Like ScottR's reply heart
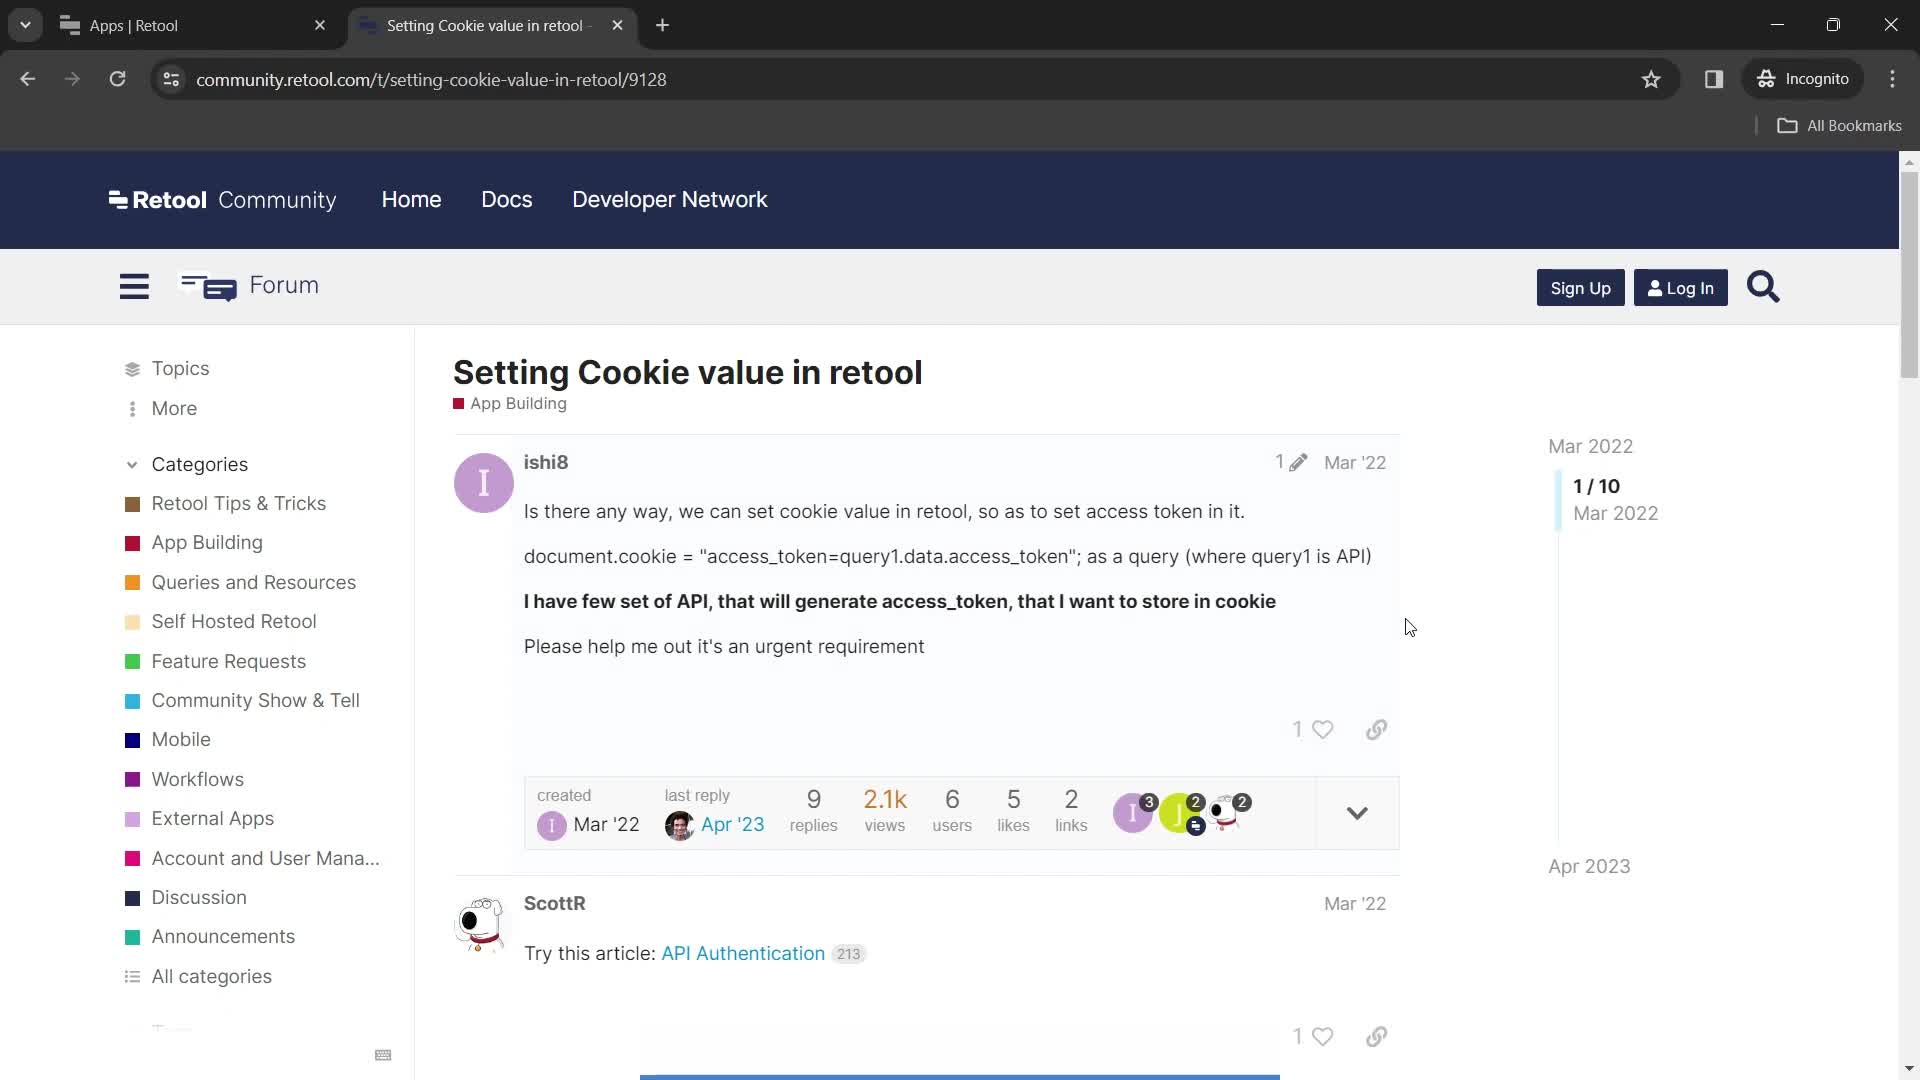This screenshot has height=1080, width=1920. (x=1322, y=1037)
